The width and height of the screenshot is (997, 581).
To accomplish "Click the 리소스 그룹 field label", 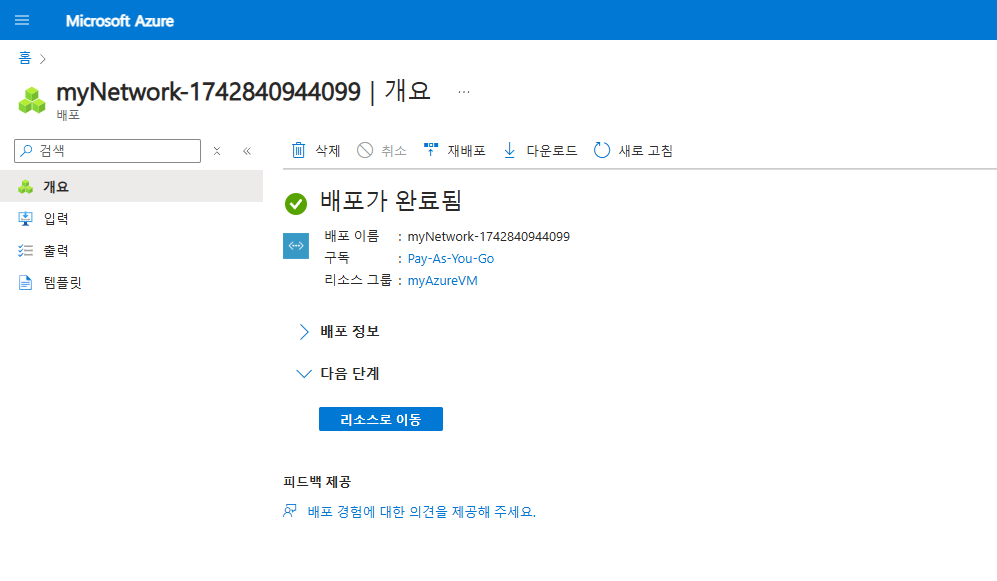I will (x=358, y=280).
